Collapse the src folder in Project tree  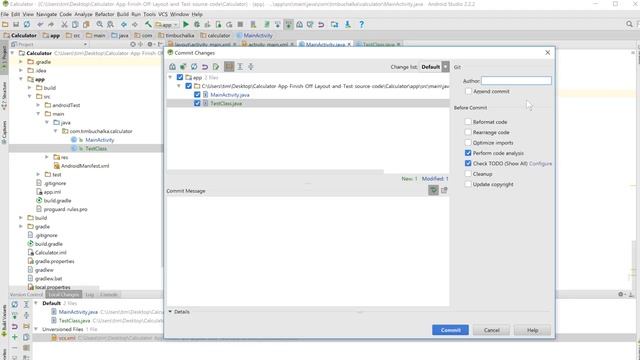pyautogui.click(x=29, y=96)
